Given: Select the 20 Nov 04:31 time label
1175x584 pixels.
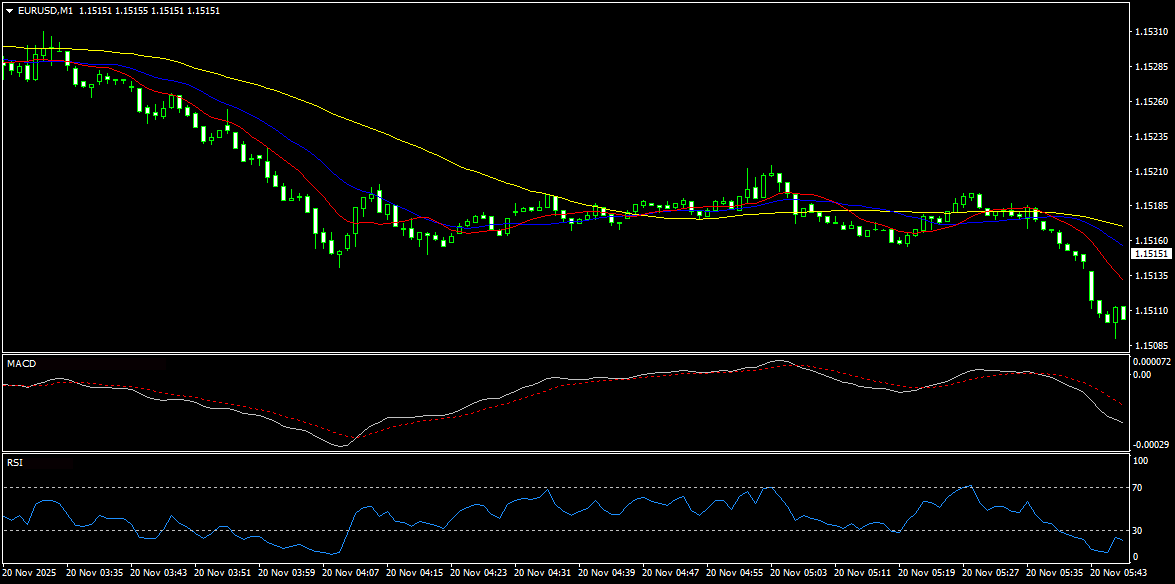Looking at the screenshot, I should click(547, 573).
